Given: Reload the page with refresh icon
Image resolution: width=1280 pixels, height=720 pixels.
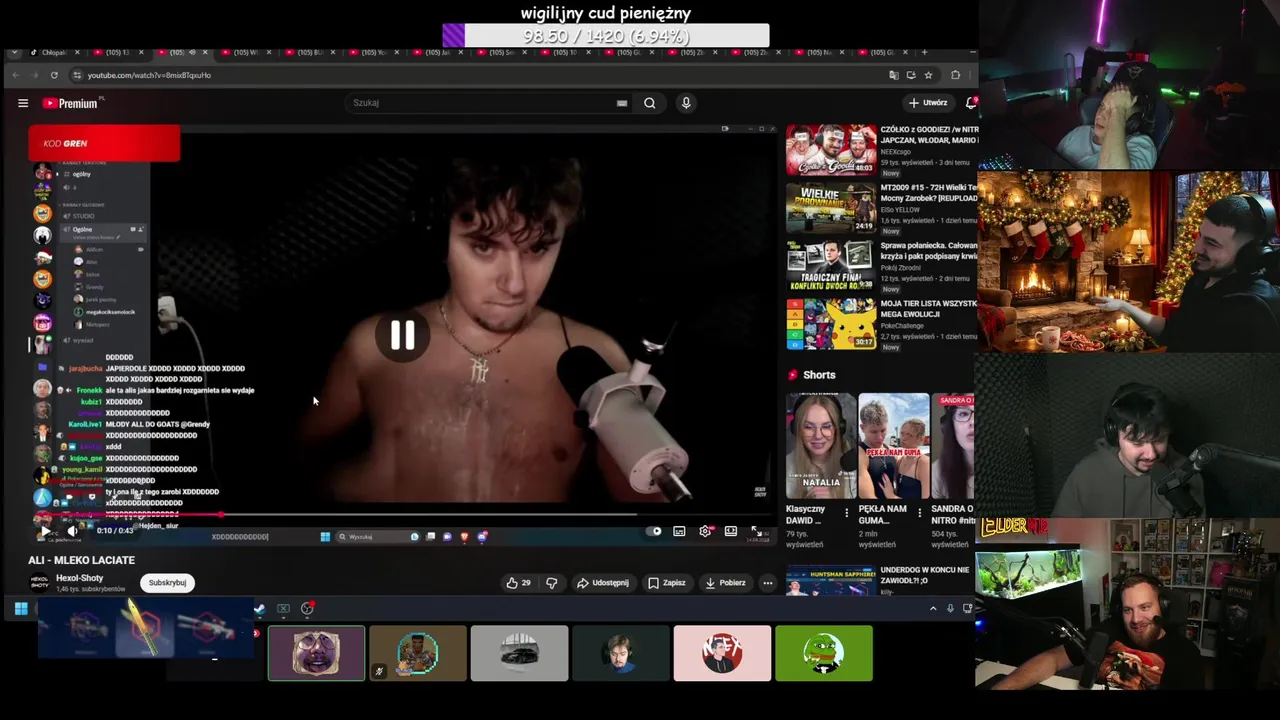Looking at the screenshot, I should point(54,75).
